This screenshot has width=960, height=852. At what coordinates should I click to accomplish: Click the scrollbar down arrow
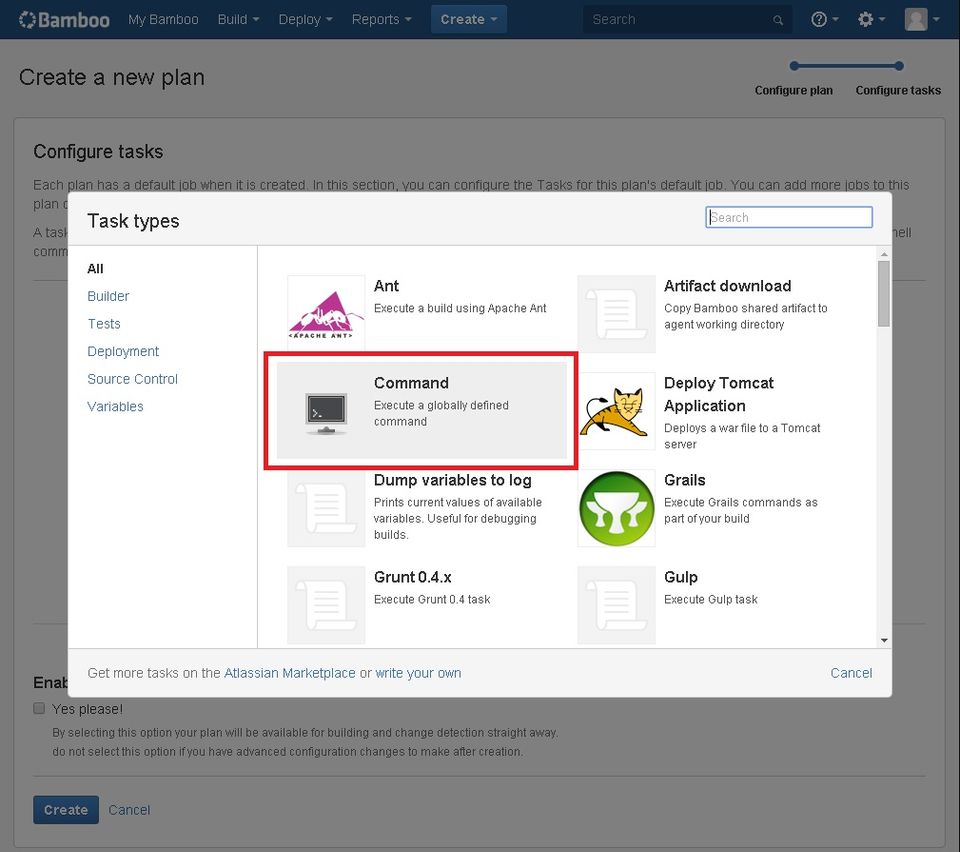(x=883, y=641)
